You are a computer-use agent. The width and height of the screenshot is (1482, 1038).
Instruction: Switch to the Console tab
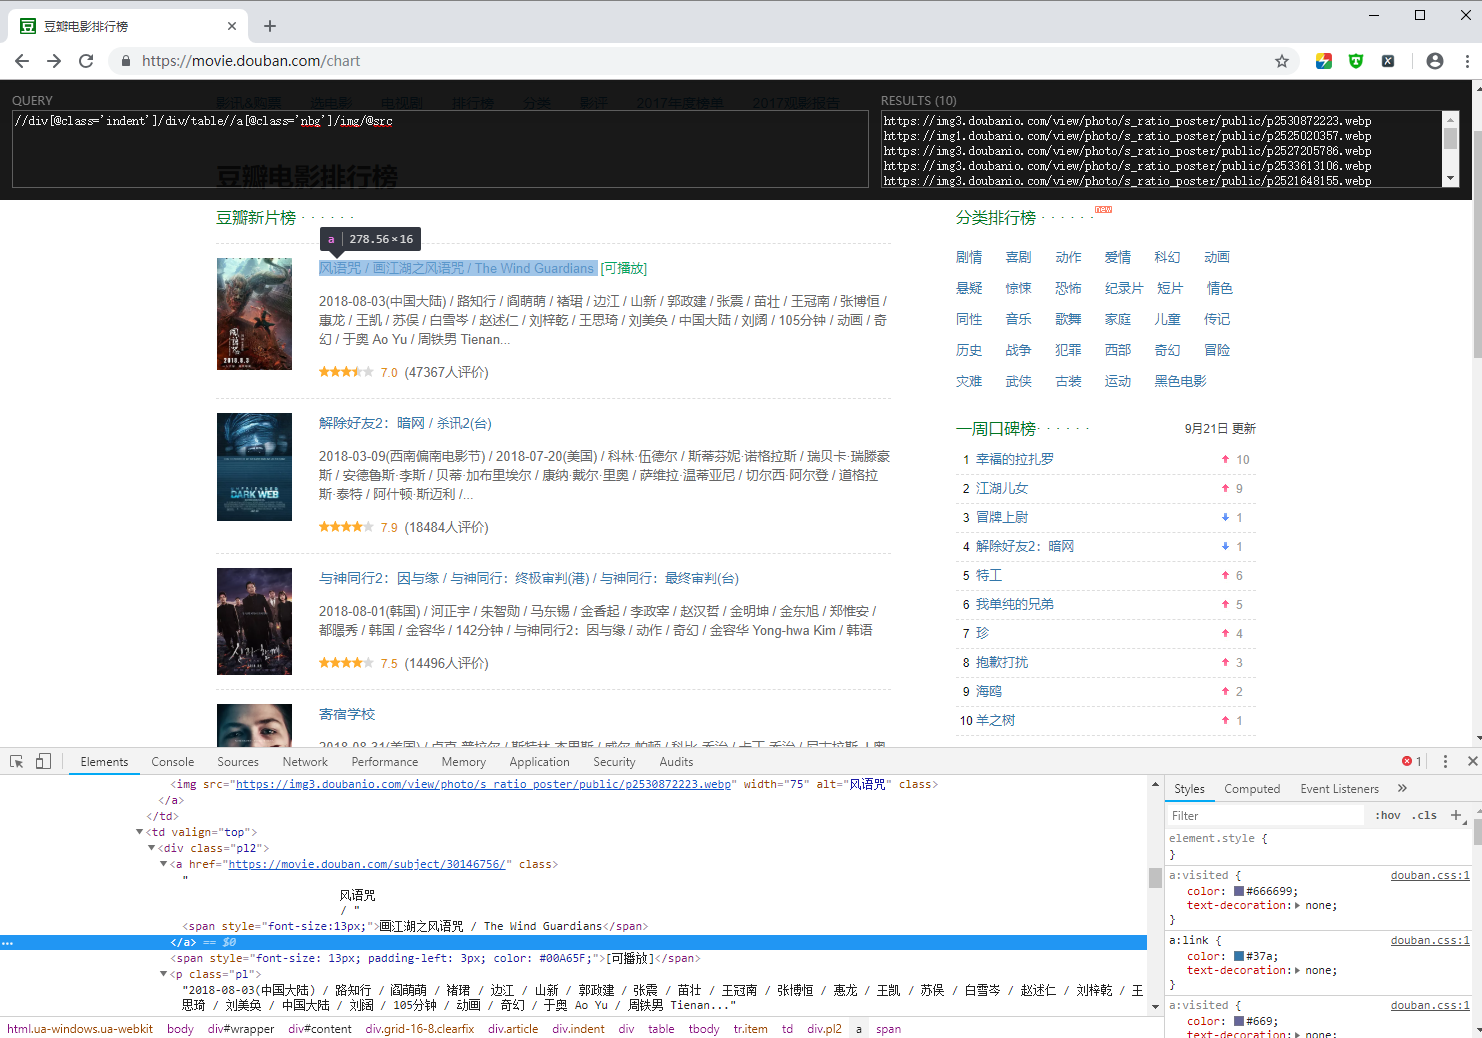click(x=173, y=762)
